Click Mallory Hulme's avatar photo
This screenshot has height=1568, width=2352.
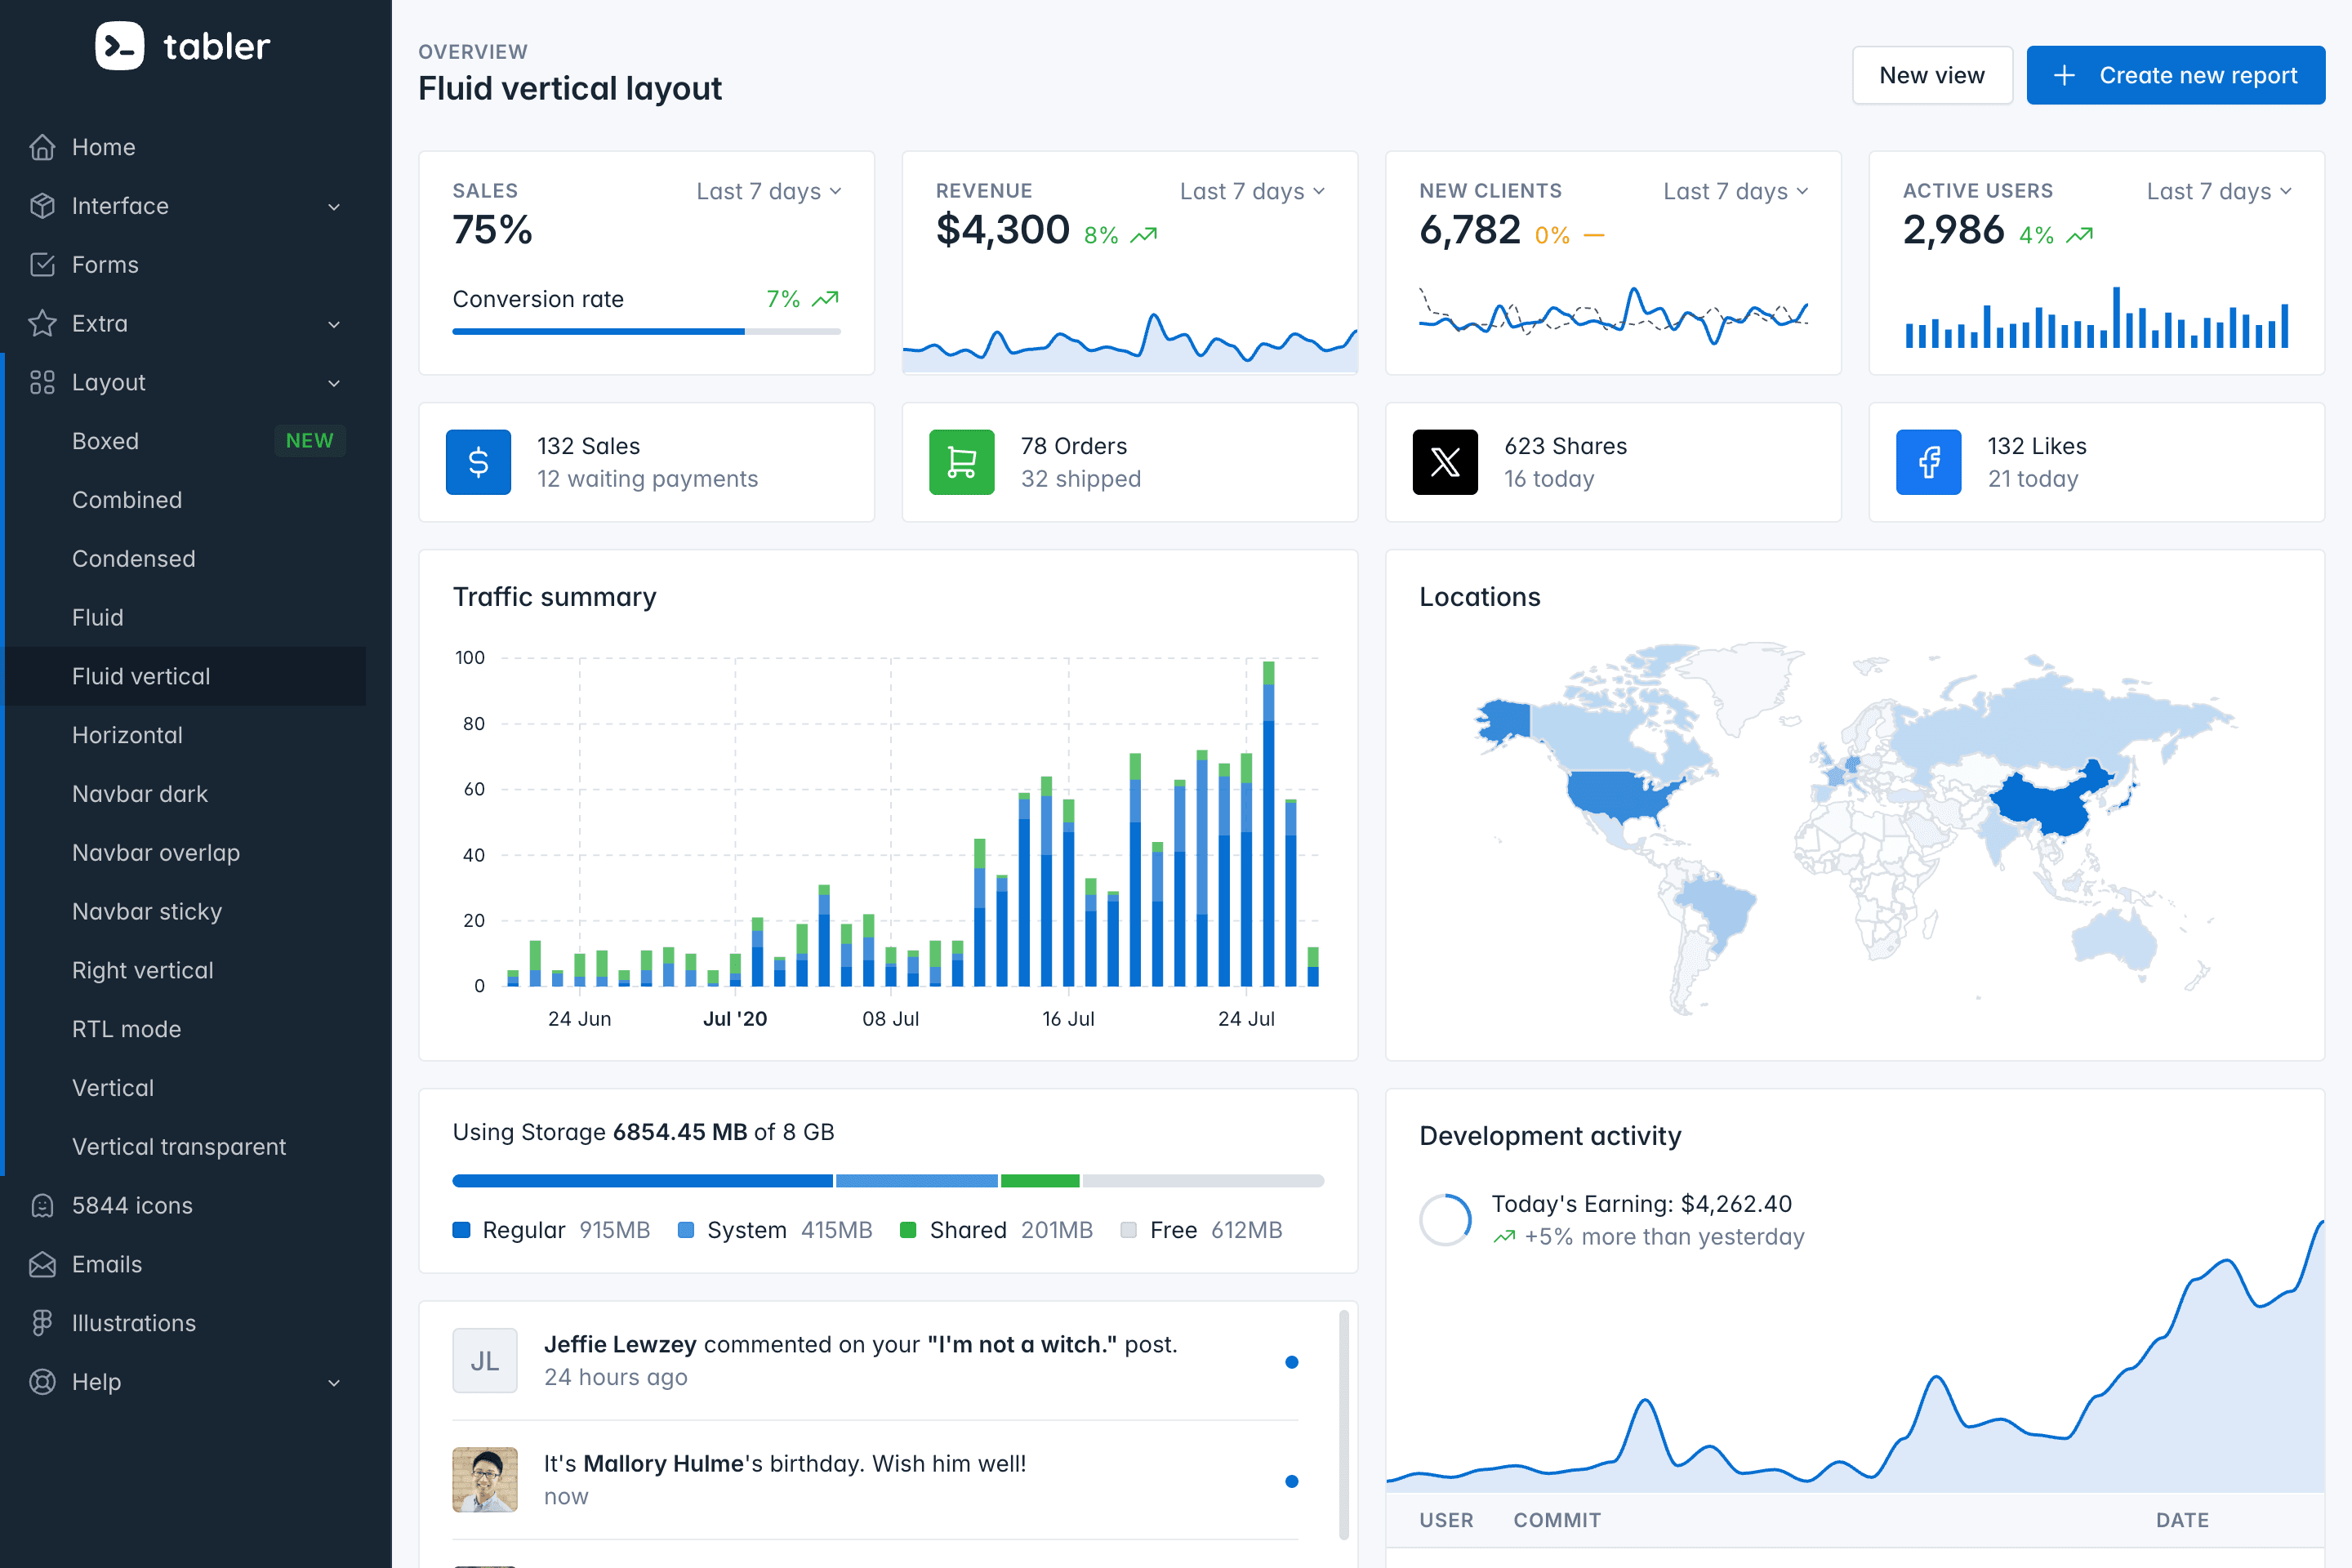tap(485, 1479)
